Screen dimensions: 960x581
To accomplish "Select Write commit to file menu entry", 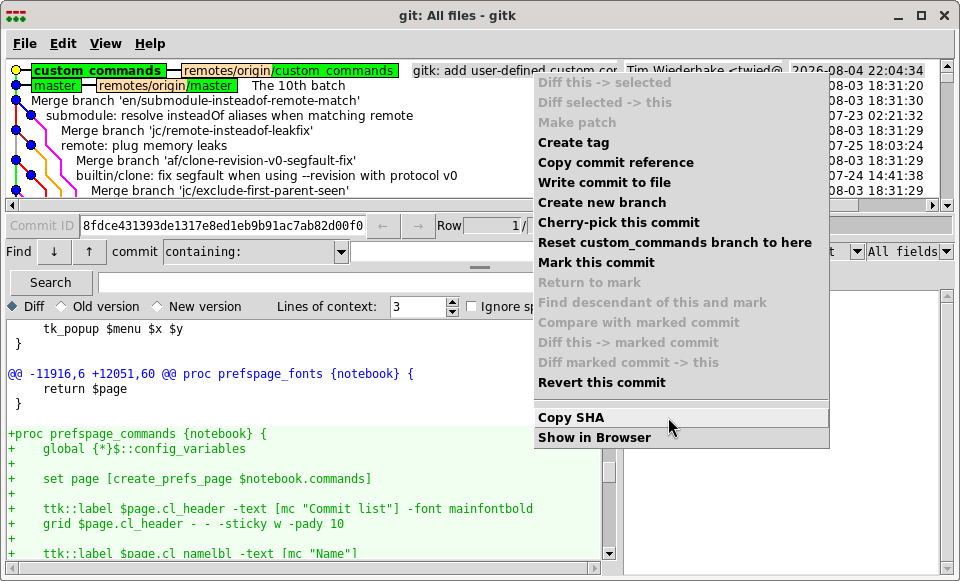I will tap(681, 182).
